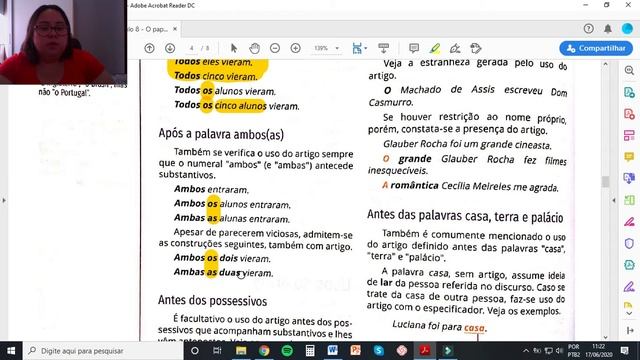The image size is (640, 360).
Task: Click the vertical scrollbar thumb
Action: pyautogui.click(x=605, y=181)
